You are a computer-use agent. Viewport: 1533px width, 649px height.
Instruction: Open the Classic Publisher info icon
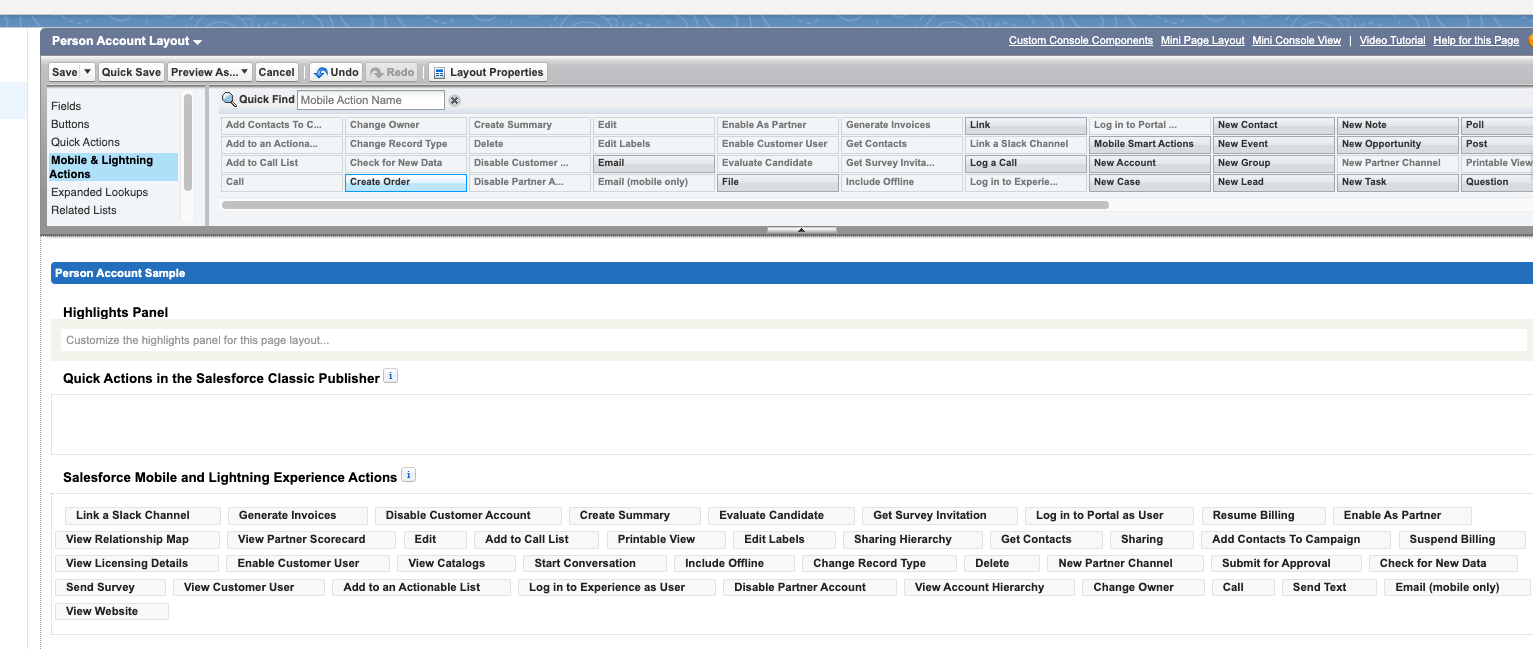tap(391, 376)
